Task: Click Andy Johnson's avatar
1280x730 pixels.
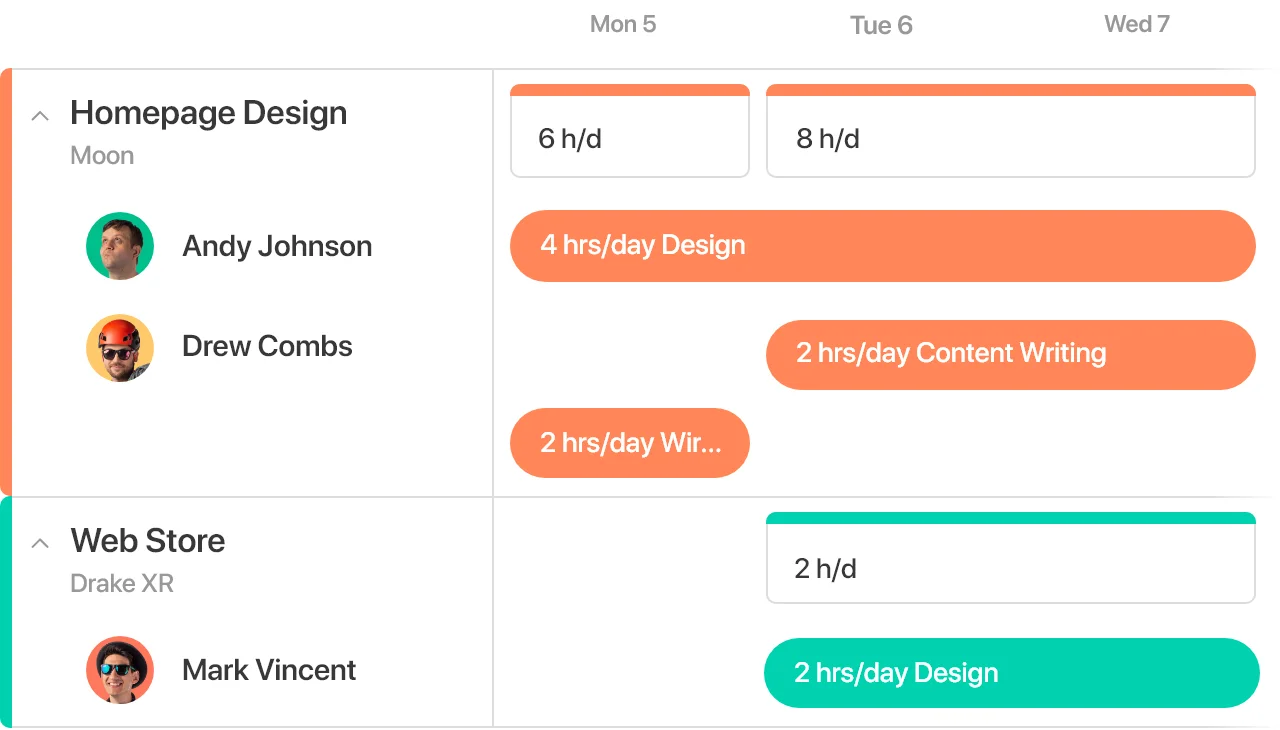Action: click(120, 246)
